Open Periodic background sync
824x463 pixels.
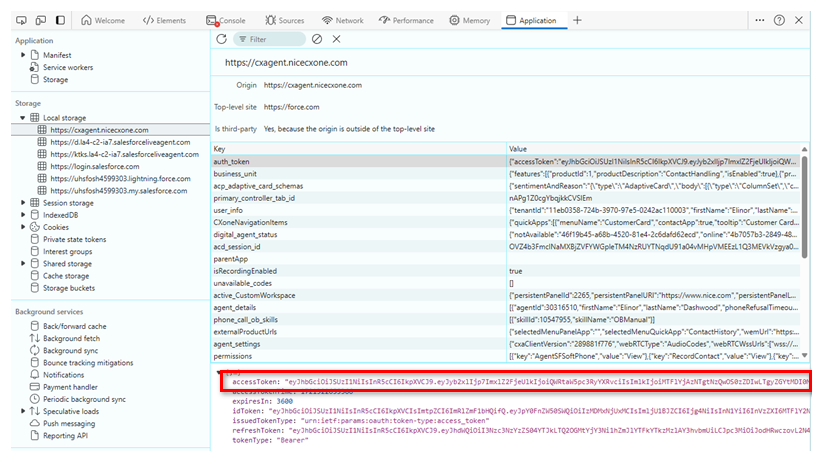[84, 399]
